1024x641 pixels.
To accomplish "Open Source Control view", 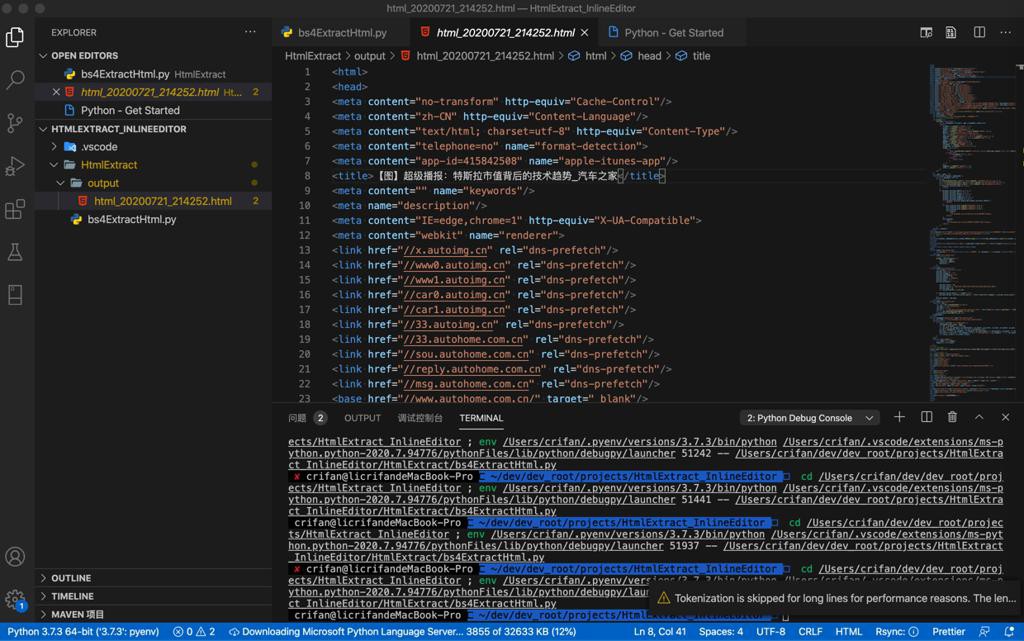I will click(x=15, y=123).
